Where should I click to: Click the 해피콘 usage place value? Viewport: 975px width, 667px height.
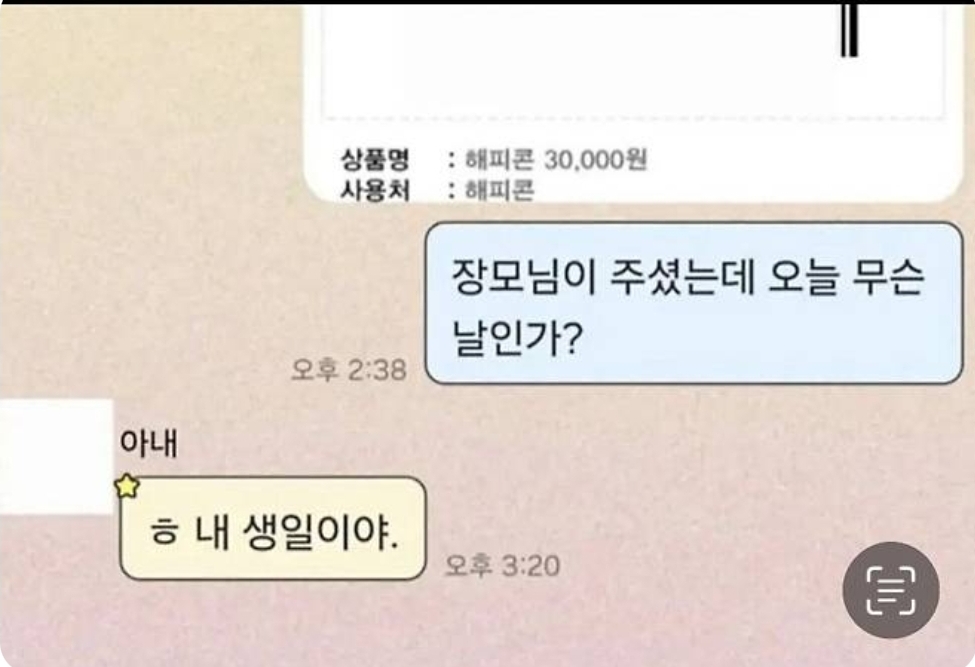pos(499,190)
